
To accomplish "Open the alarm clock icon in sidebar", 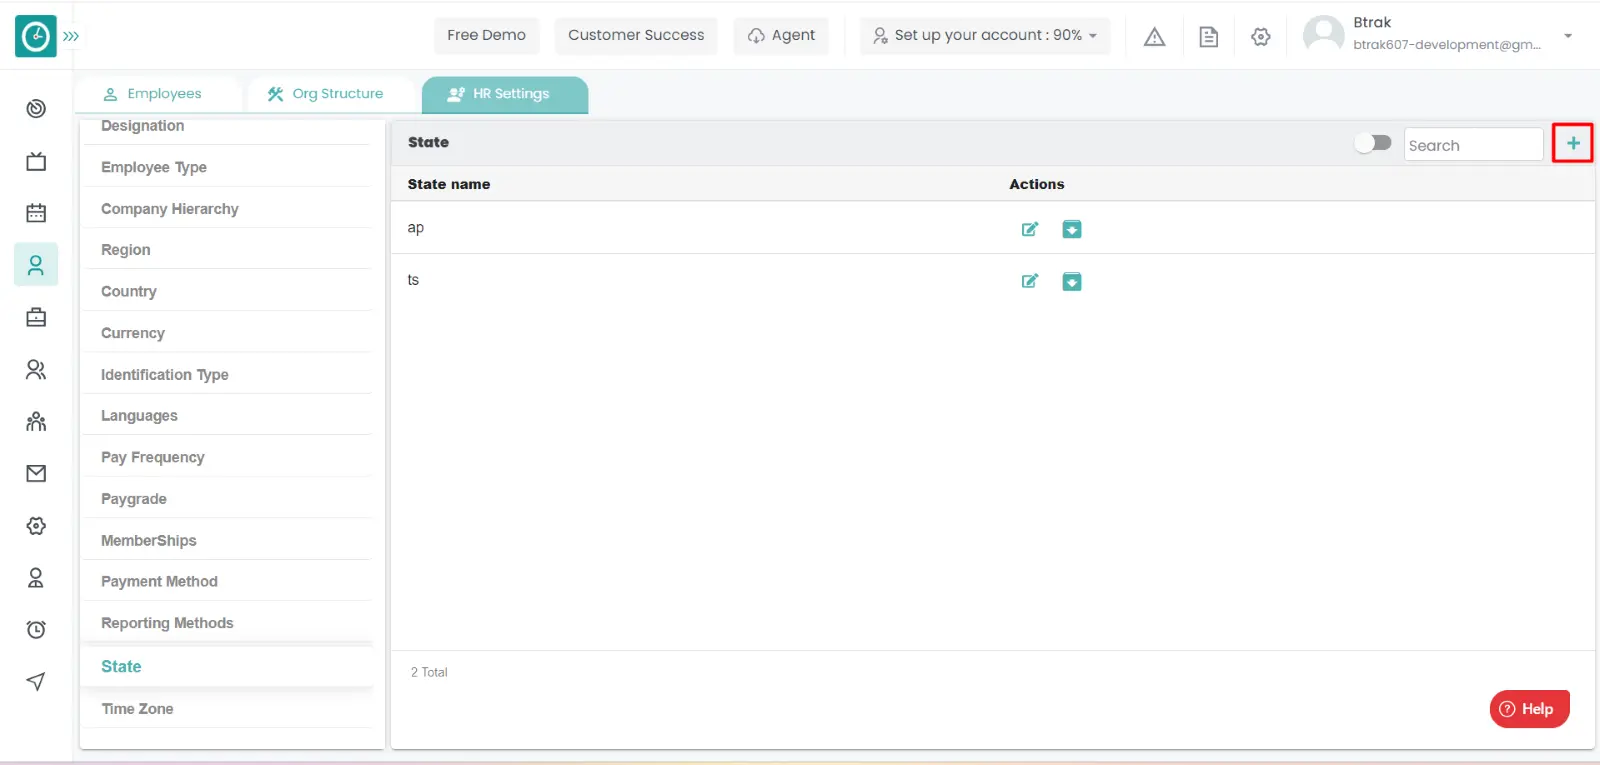I will coord(36,629).
